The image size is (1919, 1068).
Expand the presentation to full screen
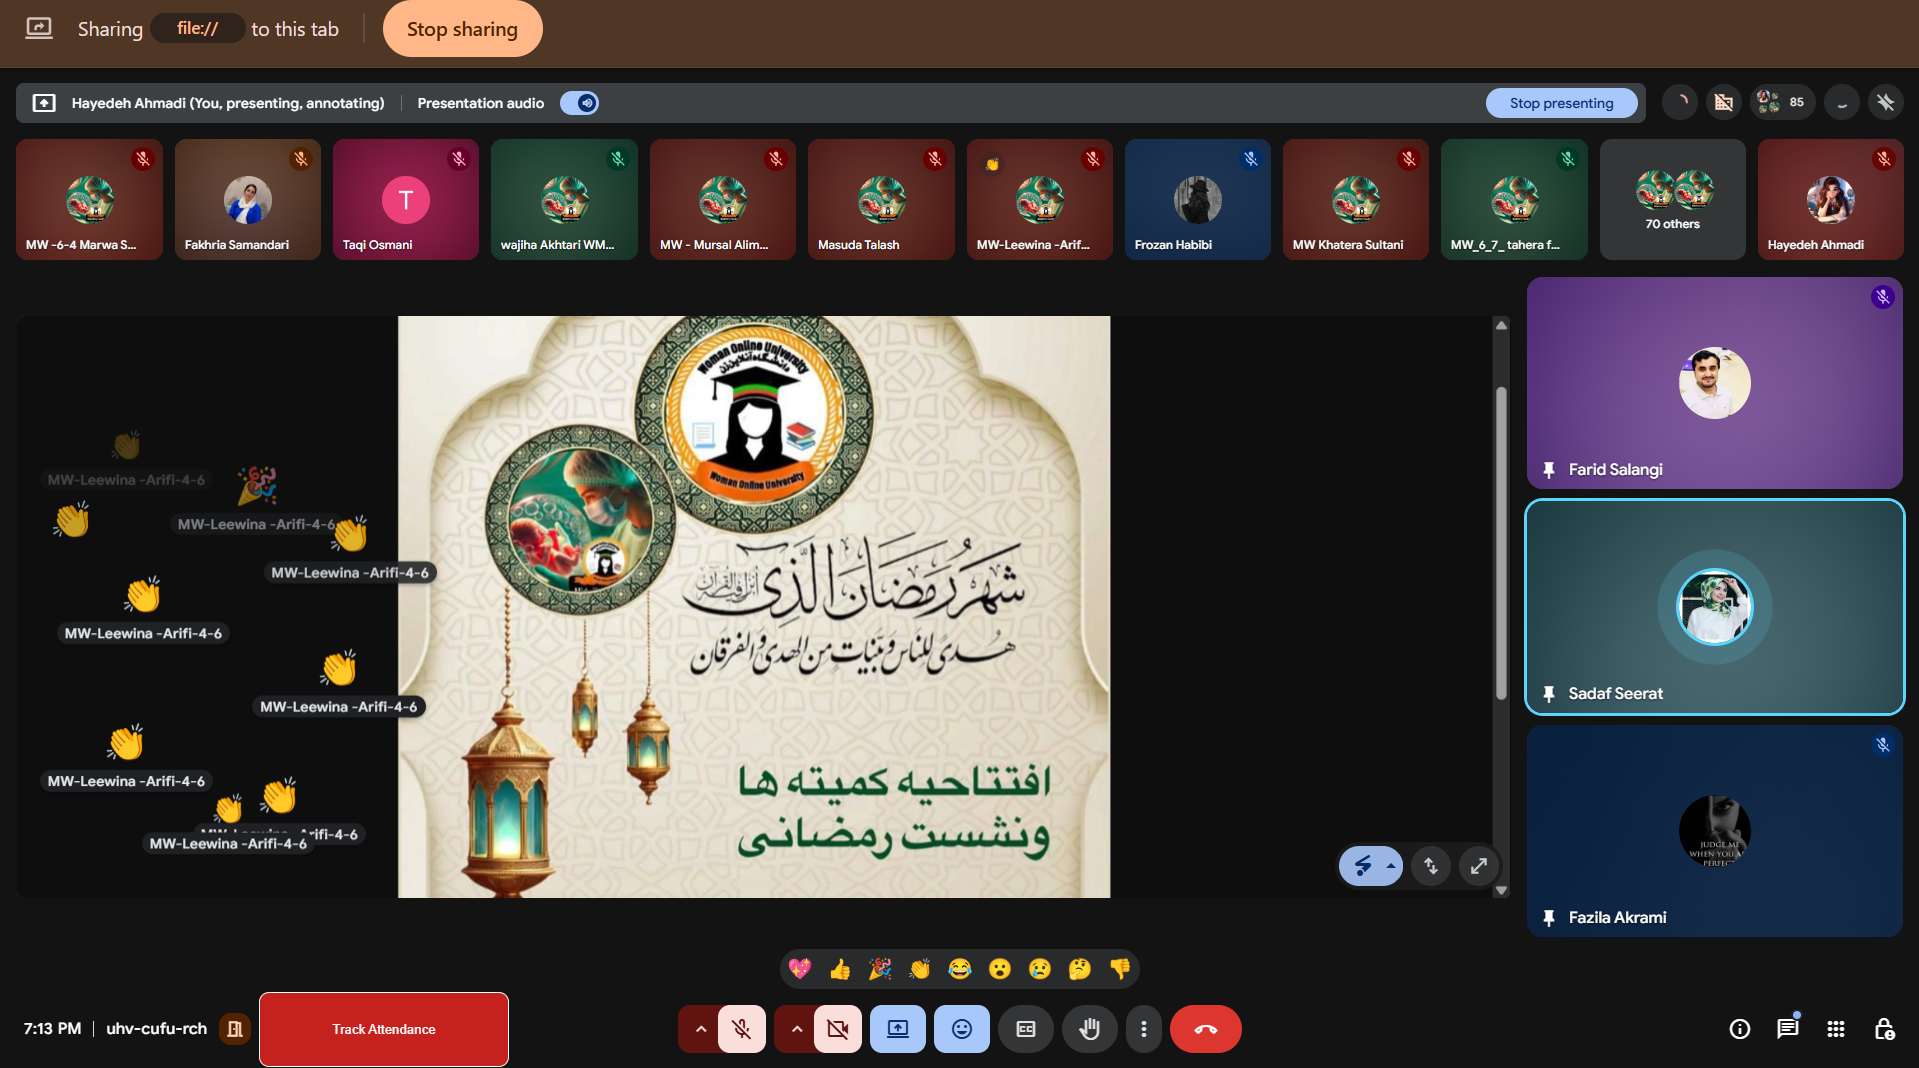point(1478,866)
